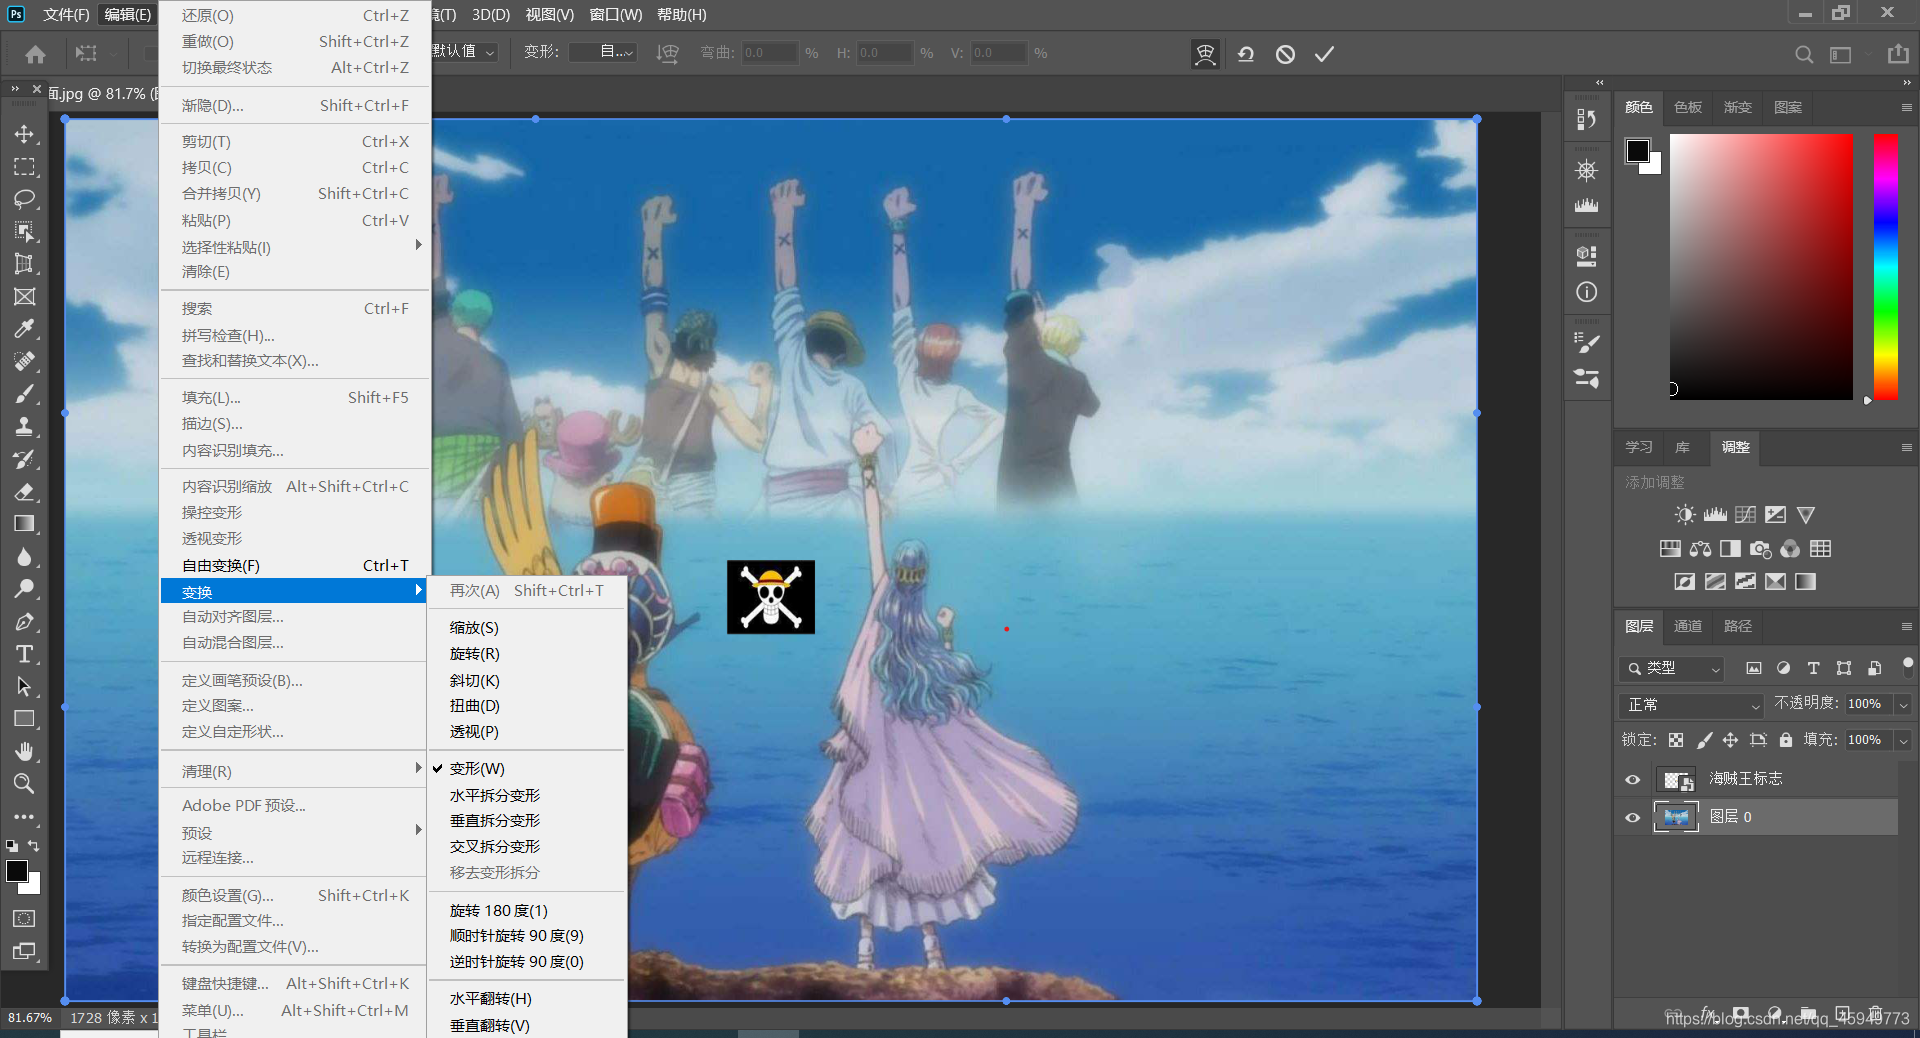Click the zoom percentage 81.67% field

pos(29,1018)
